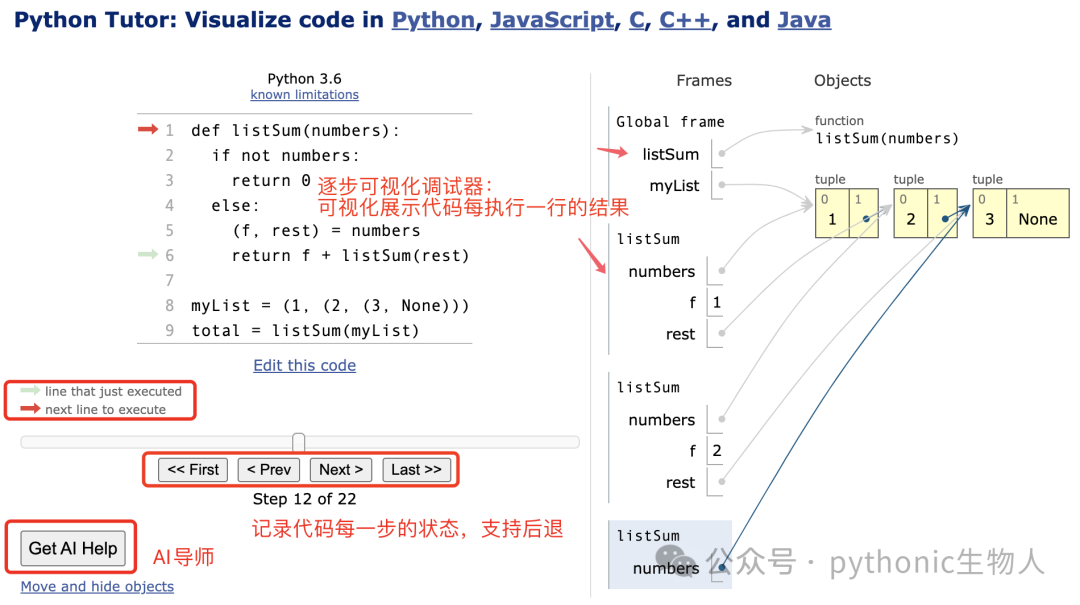Click the third tuple cell containing 3
Viewport: 1080px width, 605px height.
point(990,213)
